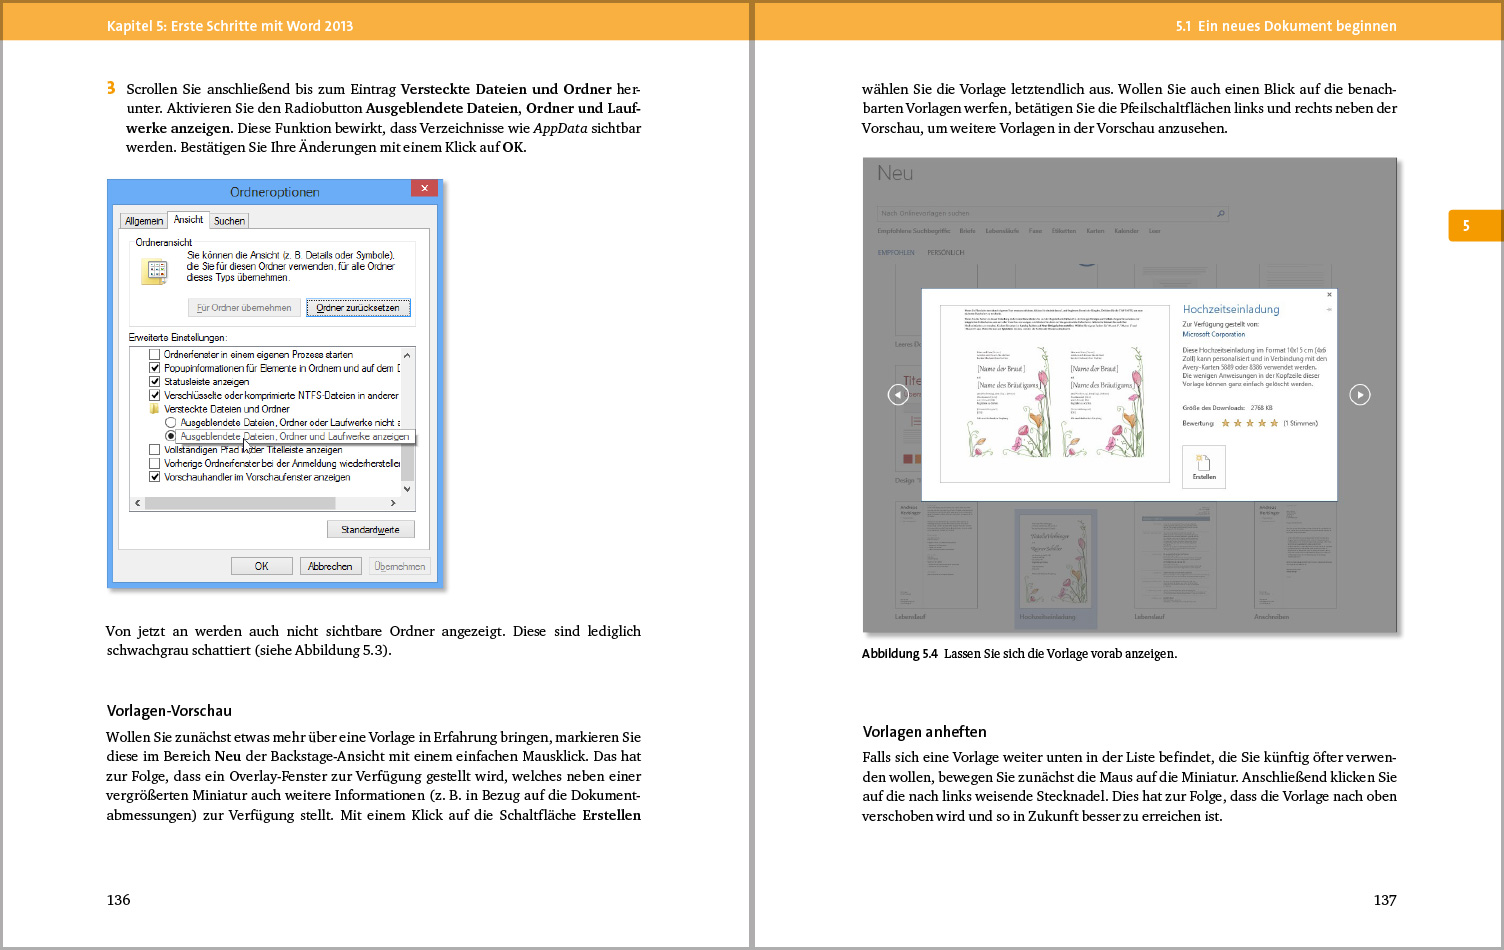
Task: Click the Abbildung 5.4 caption
Action: point(1019,654)
